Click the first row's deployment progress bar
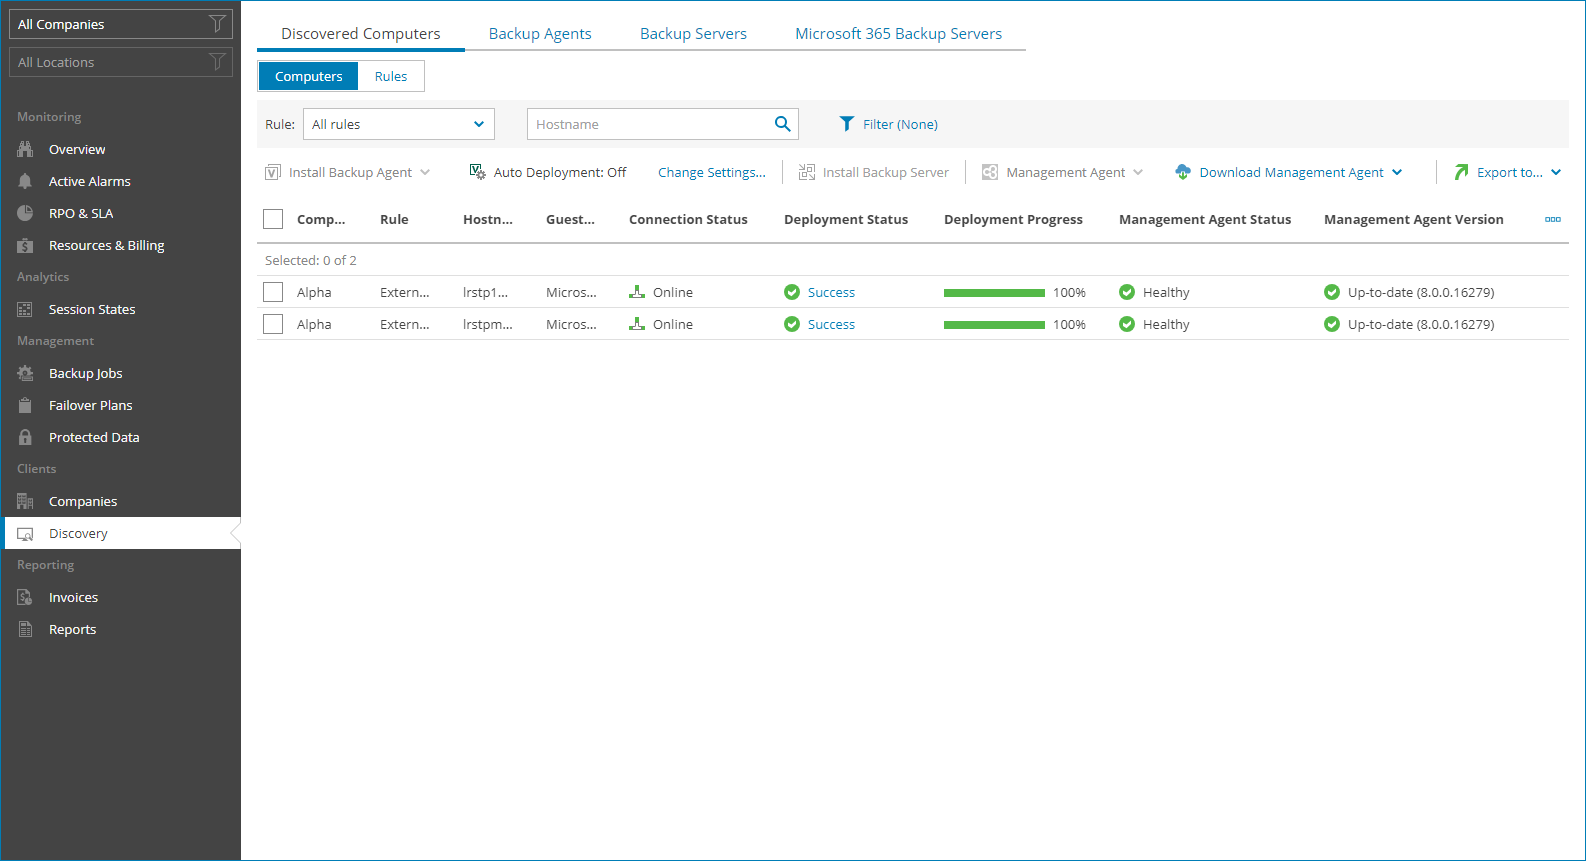 994,292
